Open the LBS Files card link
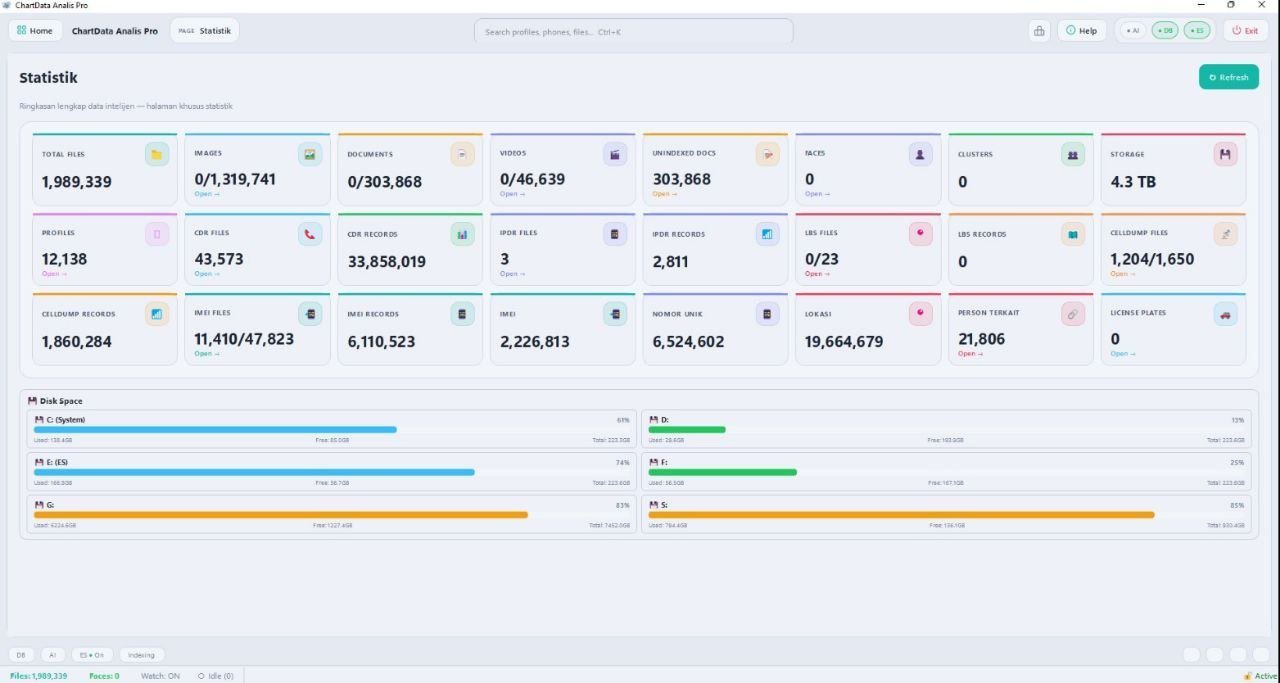 click(817, 274)
